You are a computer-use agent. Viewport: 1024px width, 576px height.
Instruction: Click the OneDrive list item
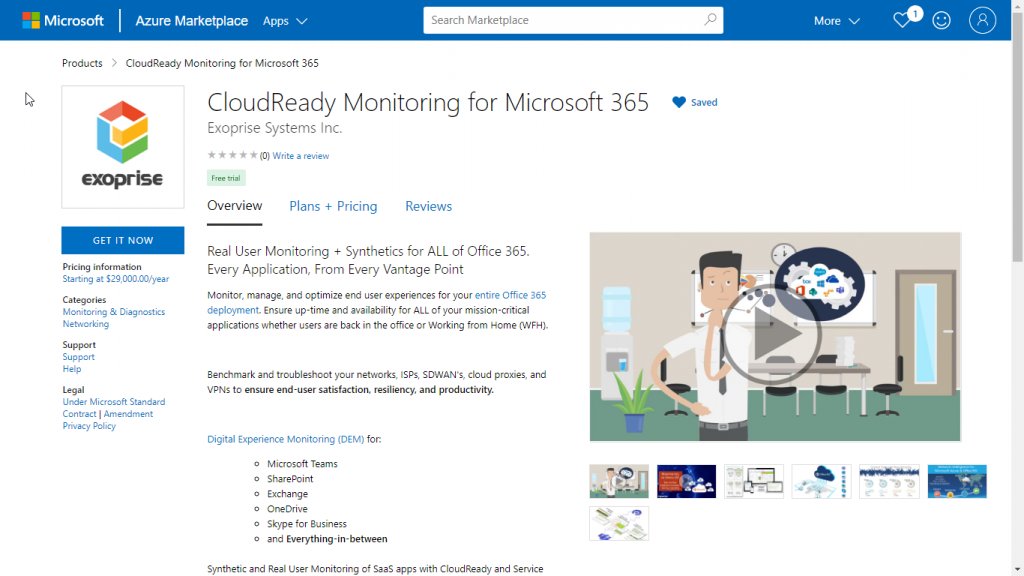pos(287,509)
